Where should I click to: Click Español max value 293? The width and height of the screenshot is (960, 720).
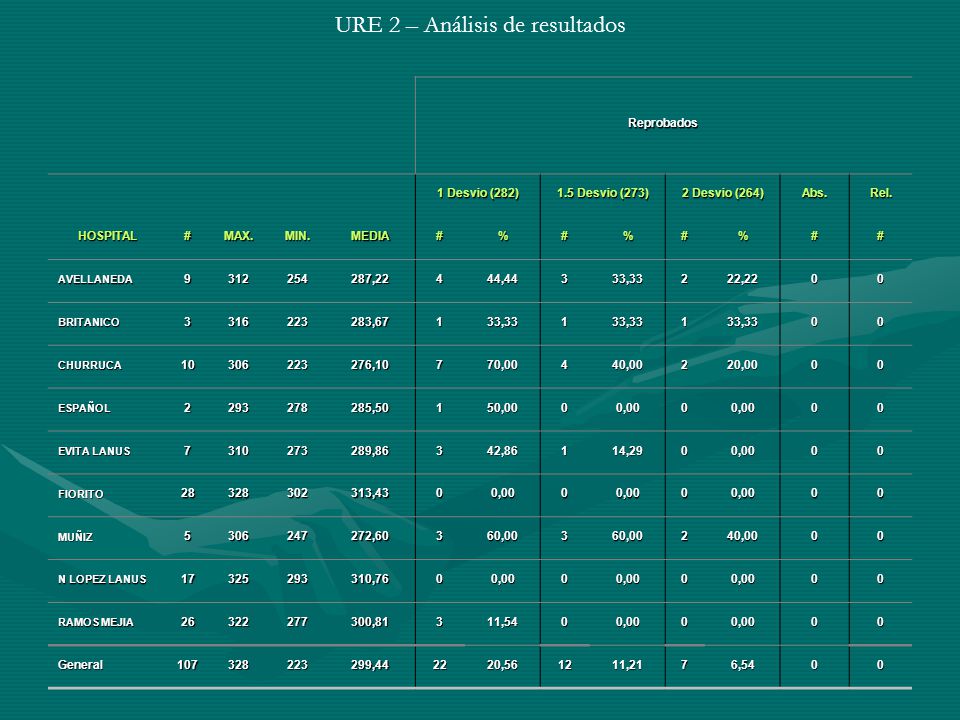click(x=238, y=408)
